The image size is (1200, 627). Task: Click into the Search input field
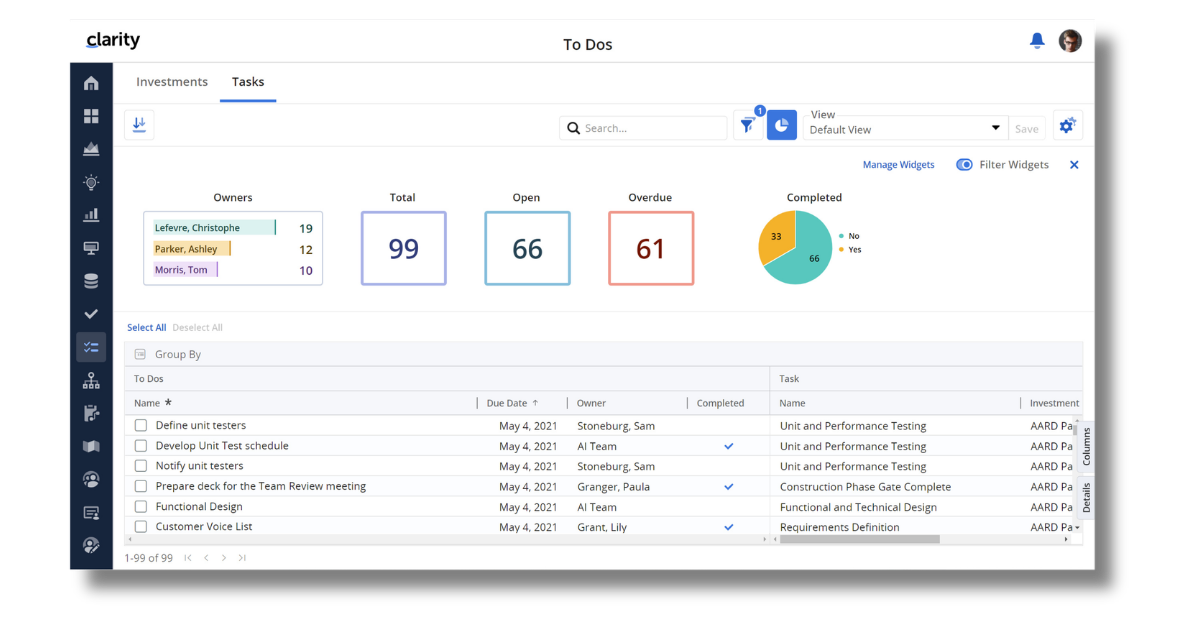click(x=652, y=128)
